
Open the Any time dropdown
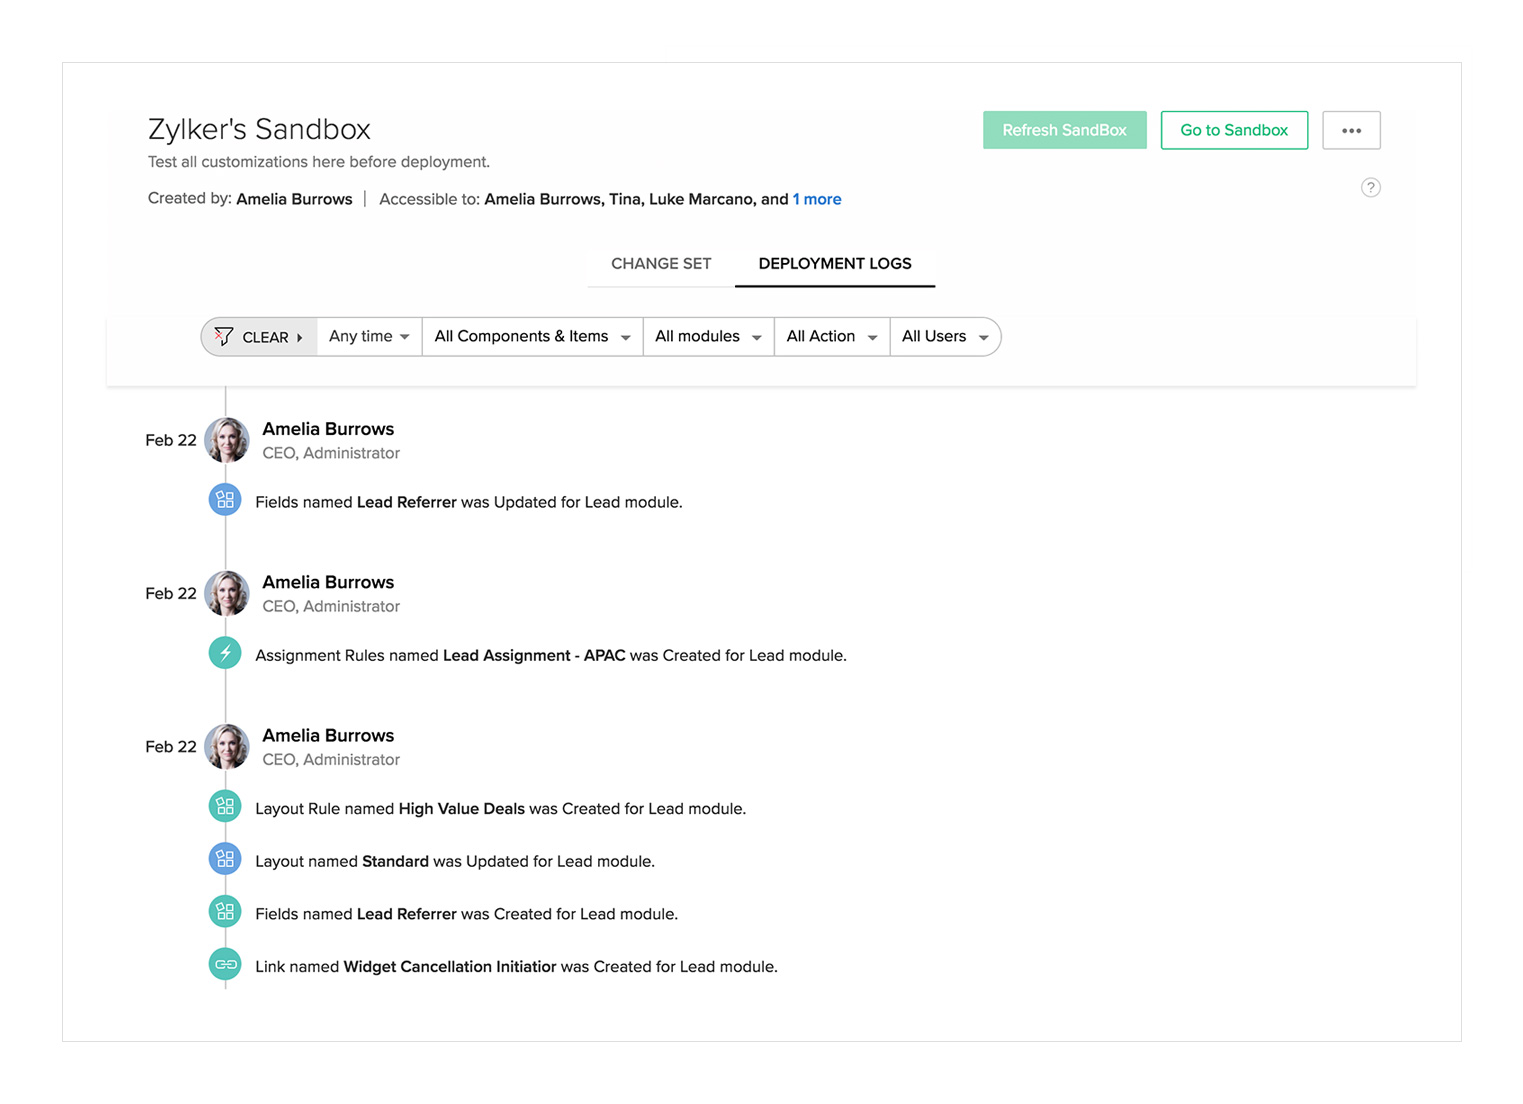(x=369, y=337)
